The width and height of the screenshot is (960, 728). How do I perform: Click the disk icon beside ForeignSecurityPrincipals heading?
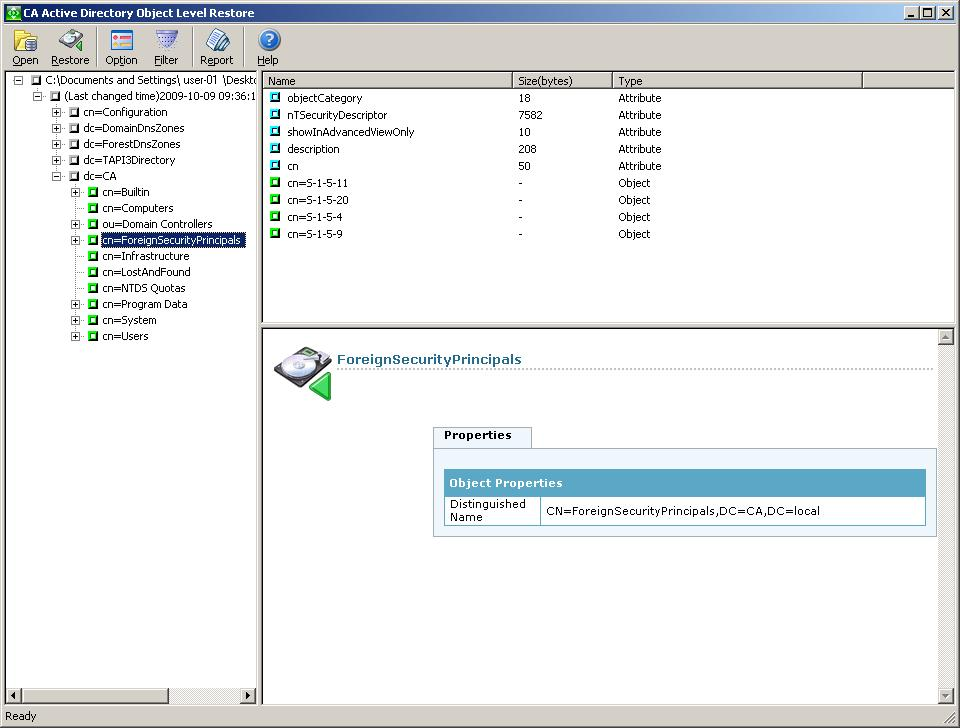click(x=305, y=367)
